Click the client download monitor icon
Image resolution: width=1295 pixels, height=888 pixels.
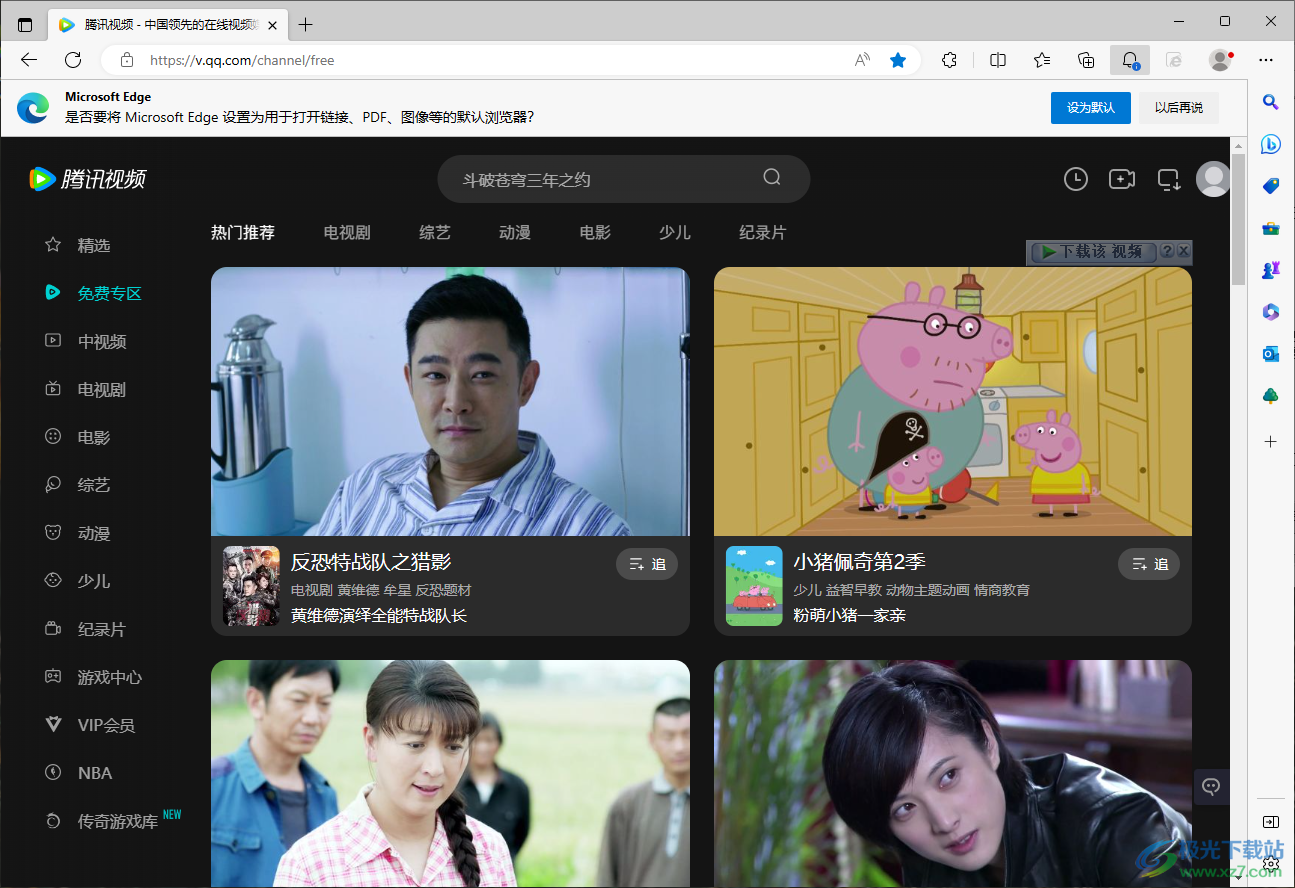[1169, 180]
